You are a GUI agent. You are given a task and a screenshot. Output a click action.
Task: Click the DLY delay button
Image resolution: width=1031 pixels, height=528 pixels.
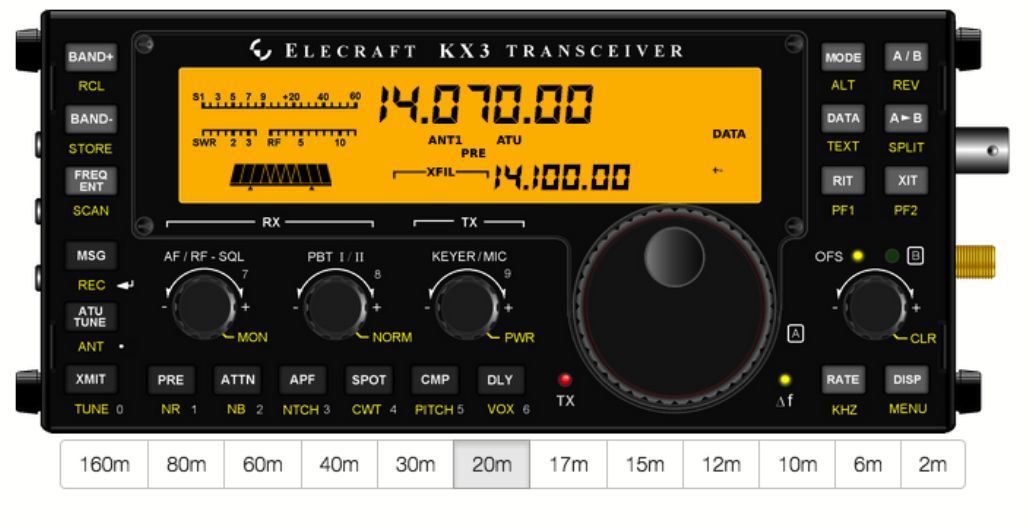click(x=500, y=379)
